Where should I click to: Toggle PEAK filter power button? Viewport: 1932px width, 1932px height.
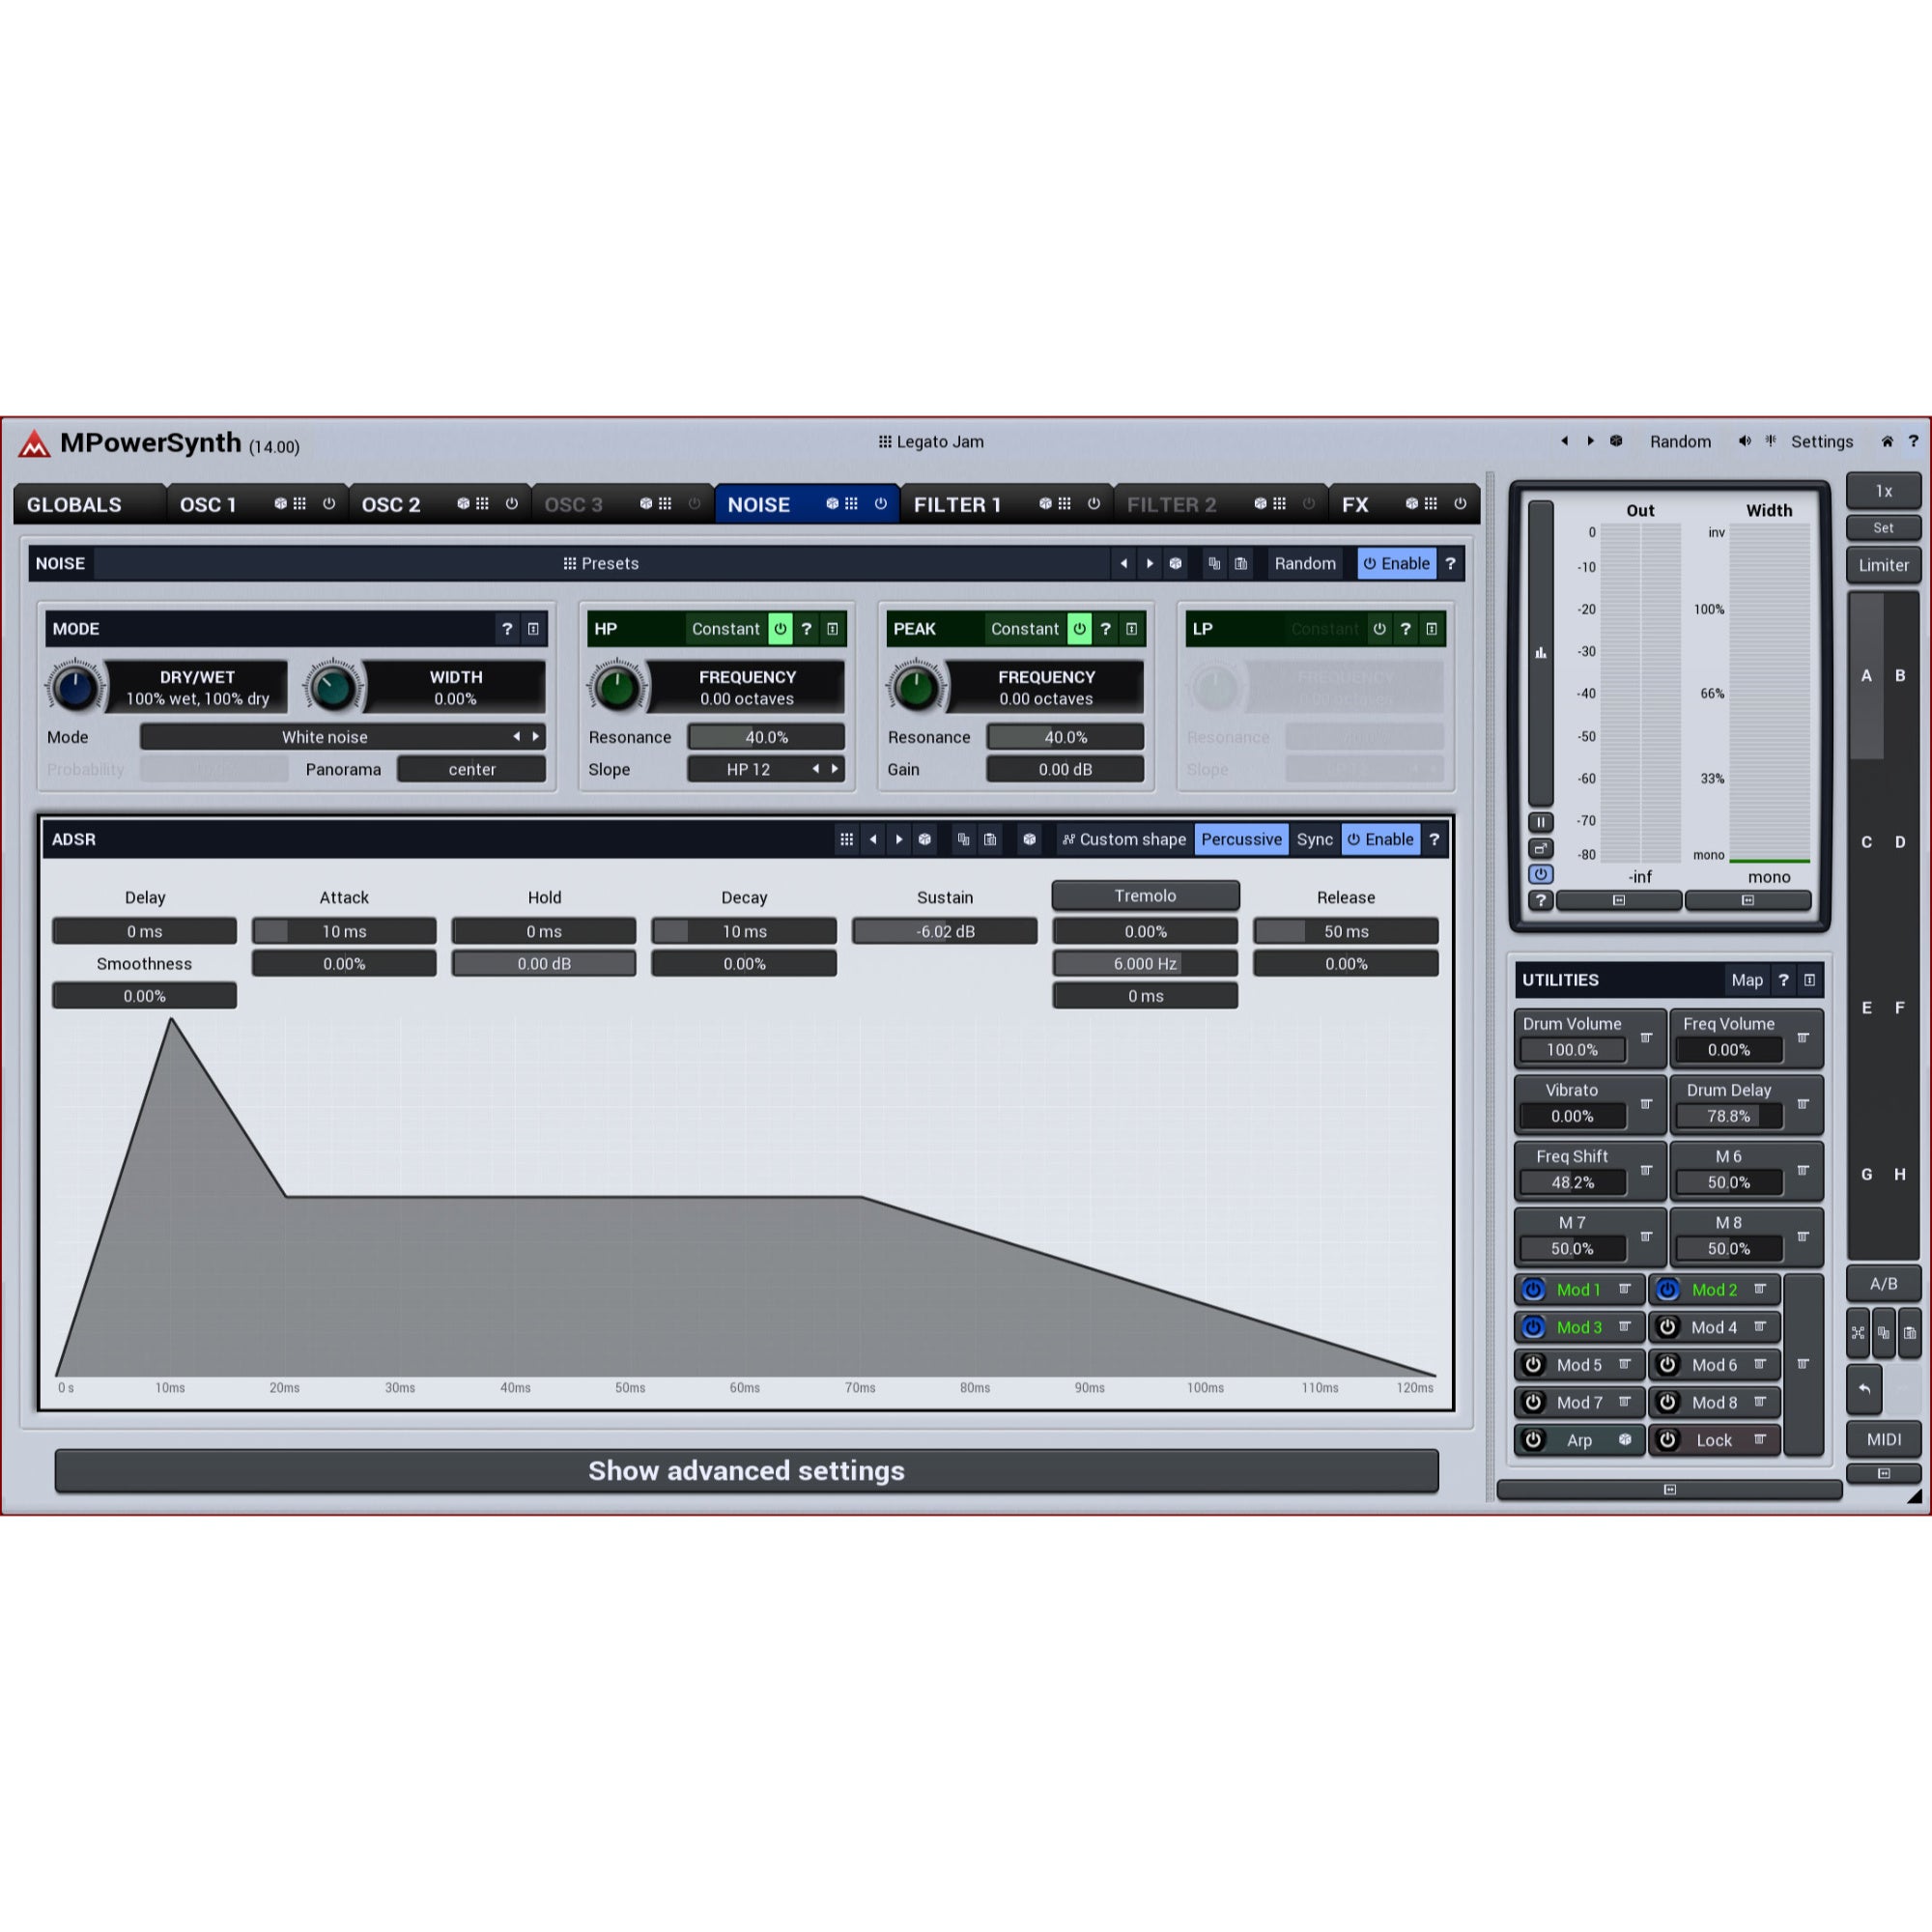[x=1079, y=629]
